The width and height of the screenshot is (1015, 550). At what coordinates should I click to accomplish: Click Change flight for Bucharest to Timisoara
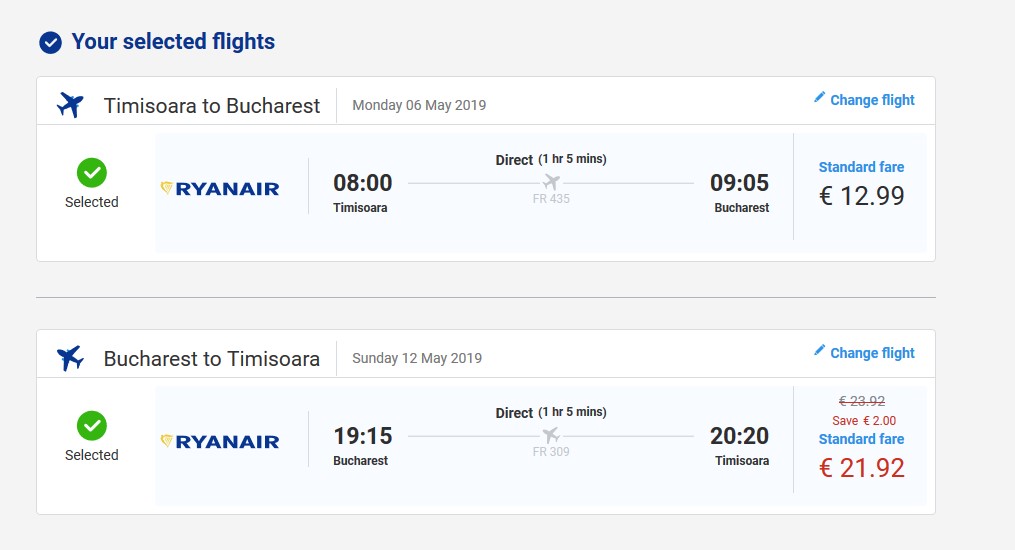pos(872,353)
